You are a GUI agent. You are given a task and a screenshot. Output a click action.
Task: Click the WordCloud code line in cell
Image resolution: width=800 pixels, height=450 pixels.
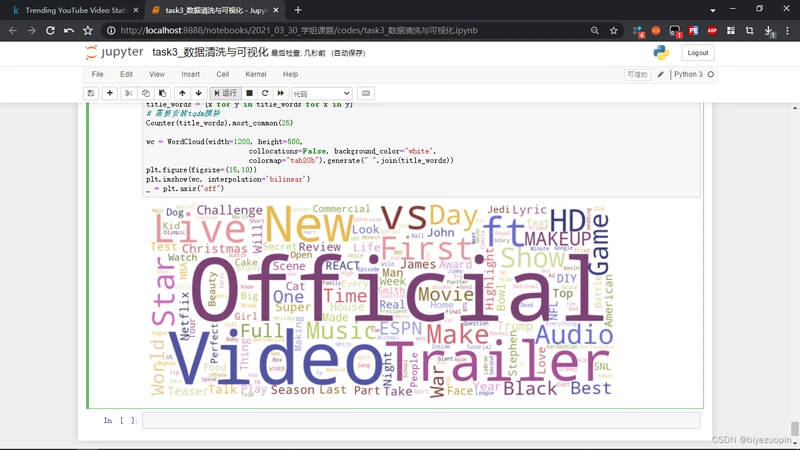(224, 142)
